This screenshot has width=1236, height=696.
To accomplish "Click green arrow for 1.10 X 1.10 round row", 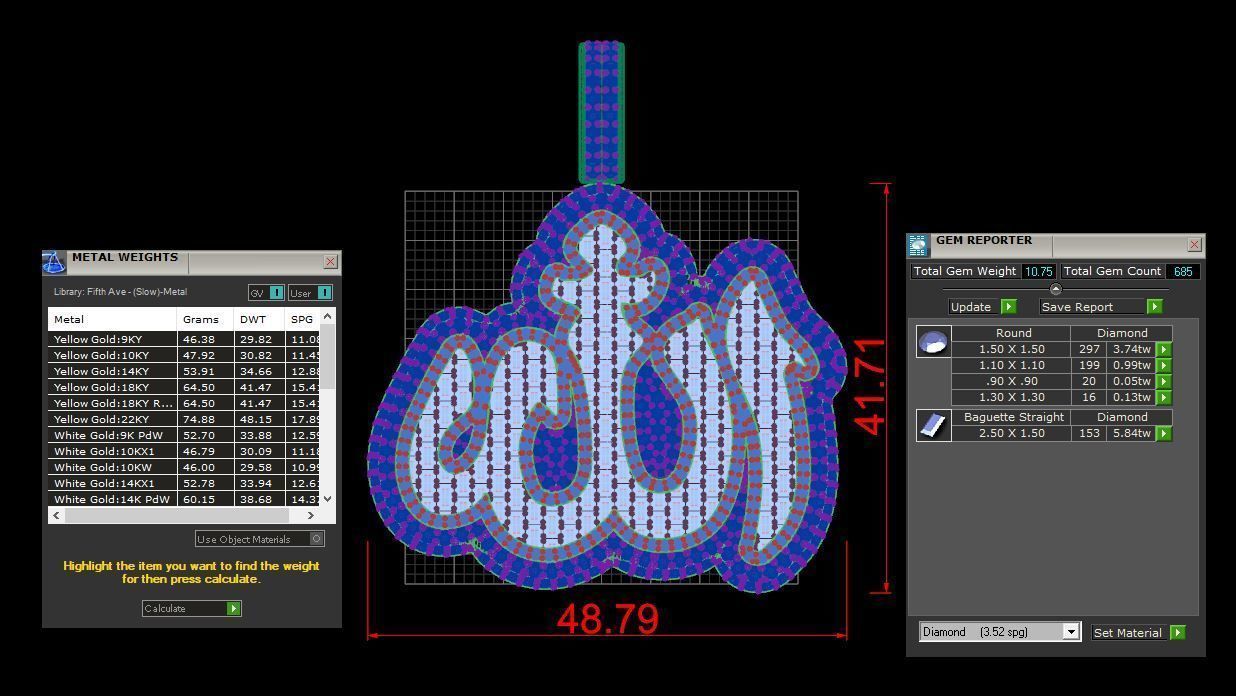I will pyautogui.click(x=1164, y=365).
